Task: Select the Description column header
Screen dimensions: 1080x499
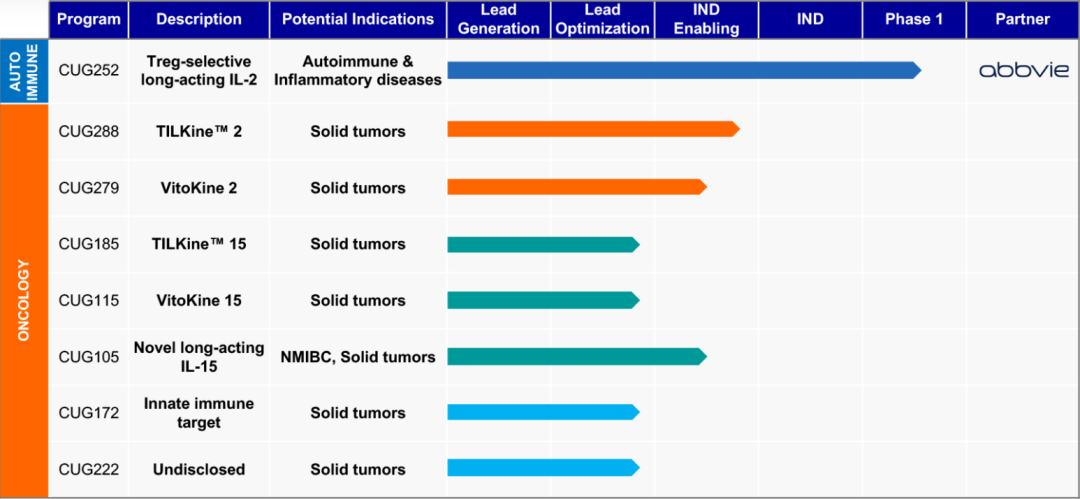Action: point(199,19)
